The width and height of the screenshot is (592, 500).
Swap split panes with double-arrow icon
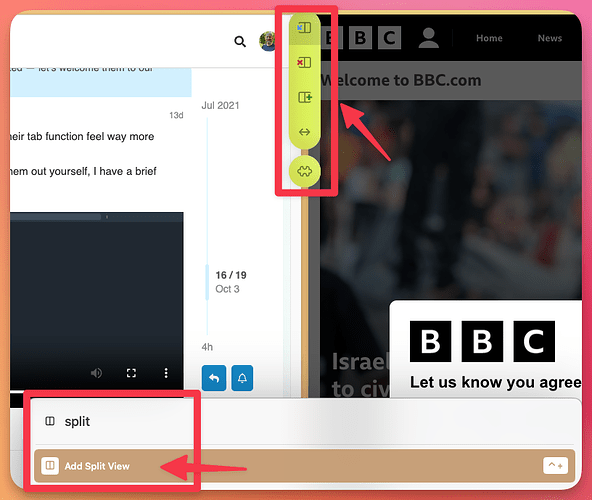point(304,132)
